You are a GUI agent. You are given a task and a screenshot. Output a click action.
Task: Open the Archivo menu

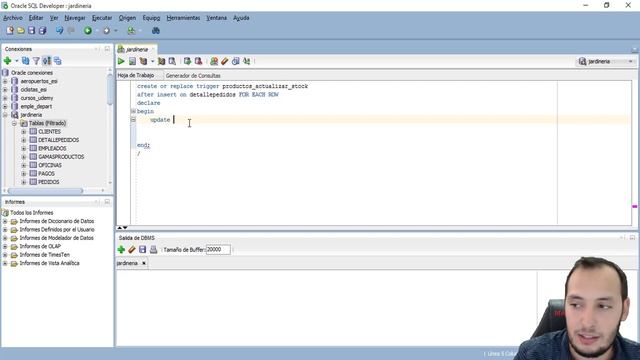point(13,18)
